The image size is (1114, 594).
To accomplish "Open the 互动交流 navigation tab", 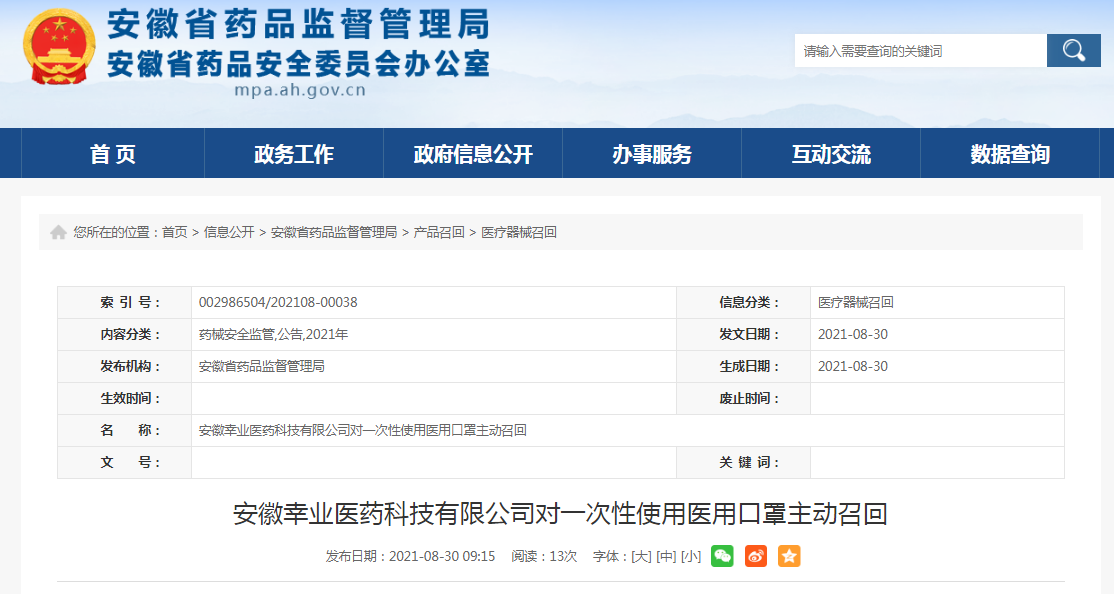I will coord(831,153).
